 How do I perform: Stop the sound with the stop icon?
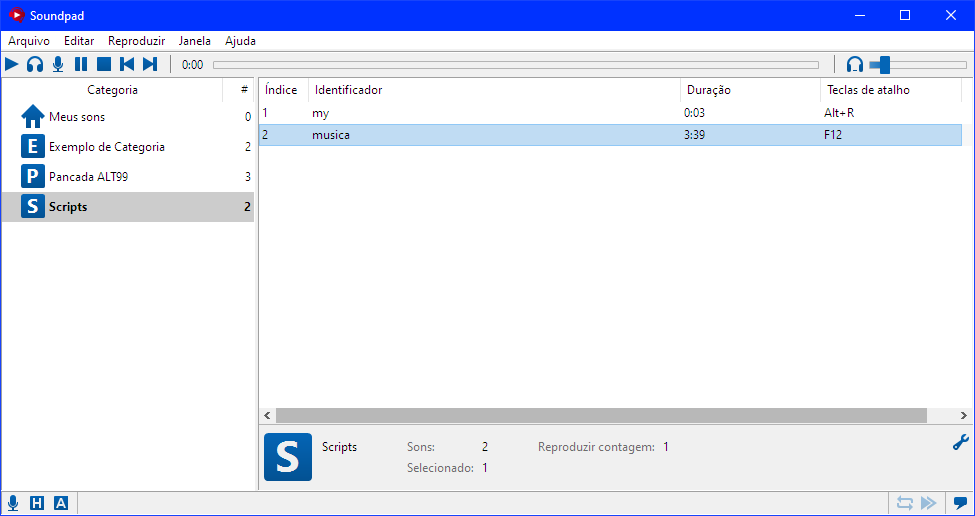[x=104, y=65]
